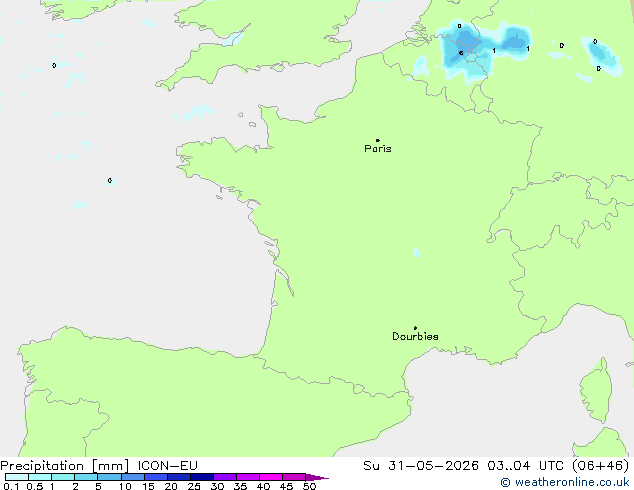Pick the 10–15 mm legend swatch

click(132, 477)
